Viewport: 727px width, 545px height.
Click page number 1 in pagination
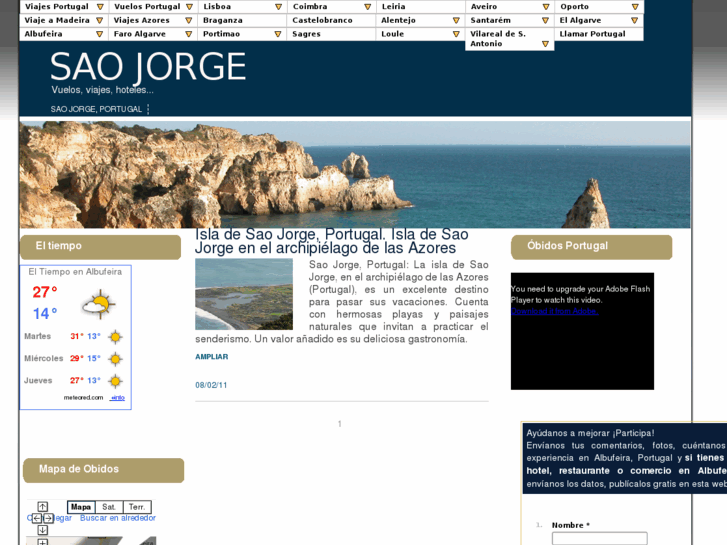pyautogui.click(x=340, y=424)
